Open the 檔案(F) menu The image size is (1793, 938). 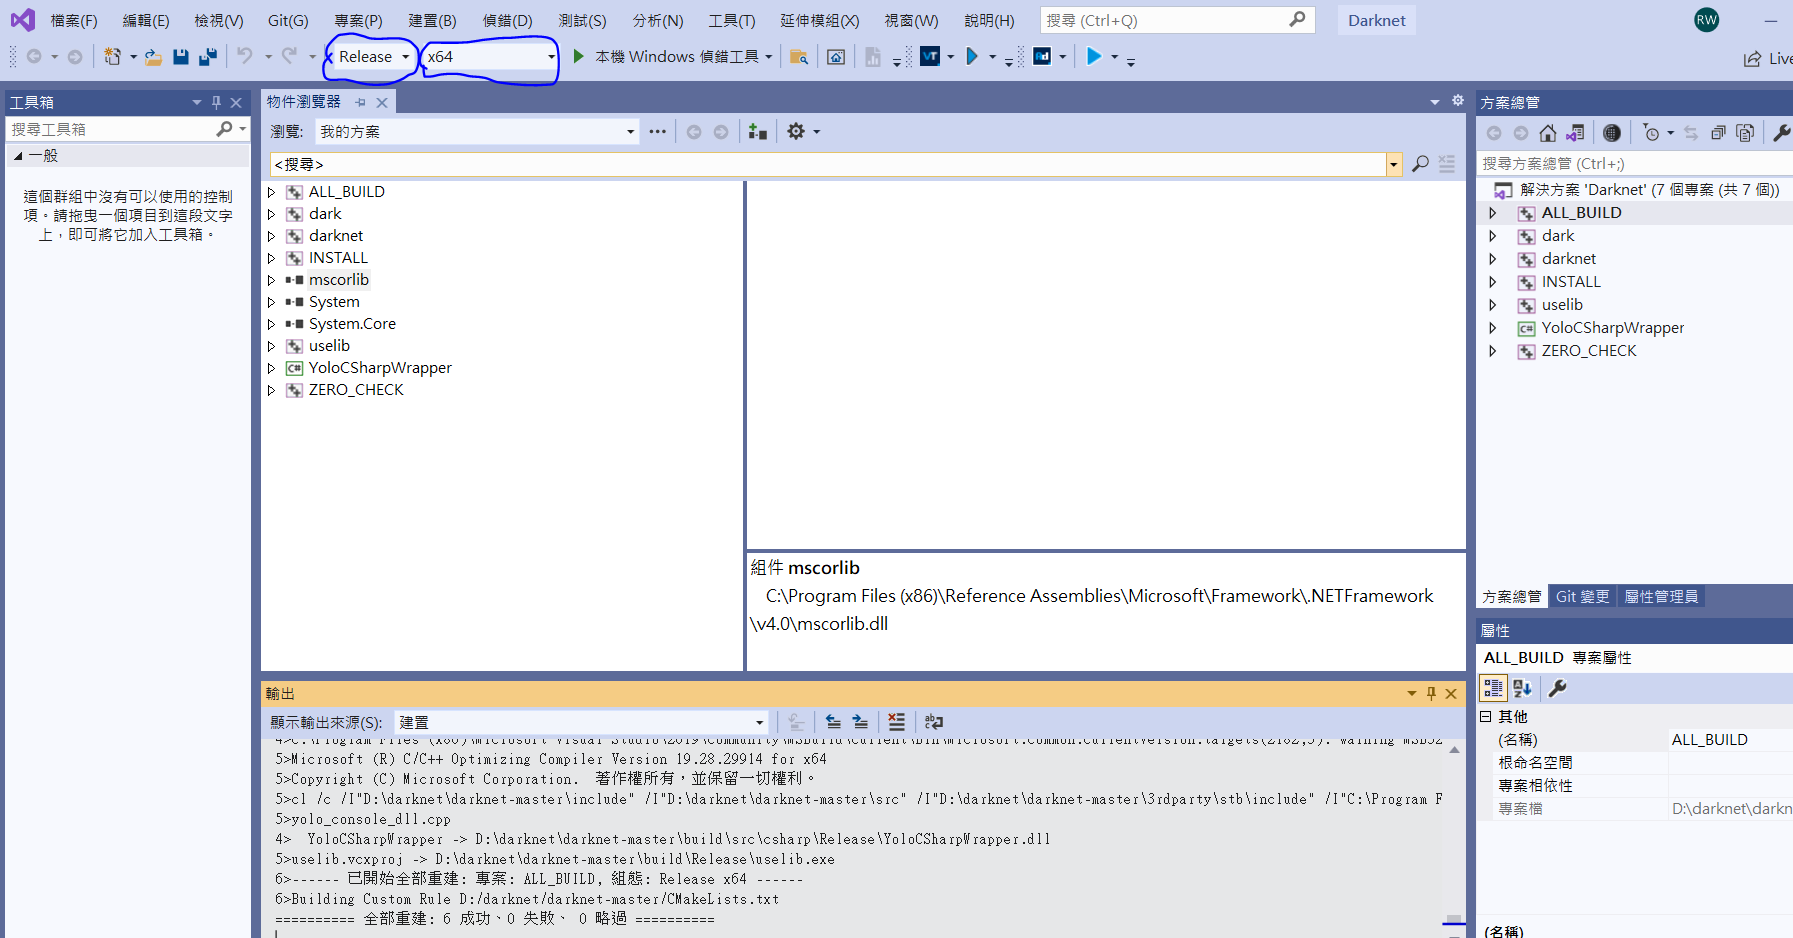coord(74,20)
